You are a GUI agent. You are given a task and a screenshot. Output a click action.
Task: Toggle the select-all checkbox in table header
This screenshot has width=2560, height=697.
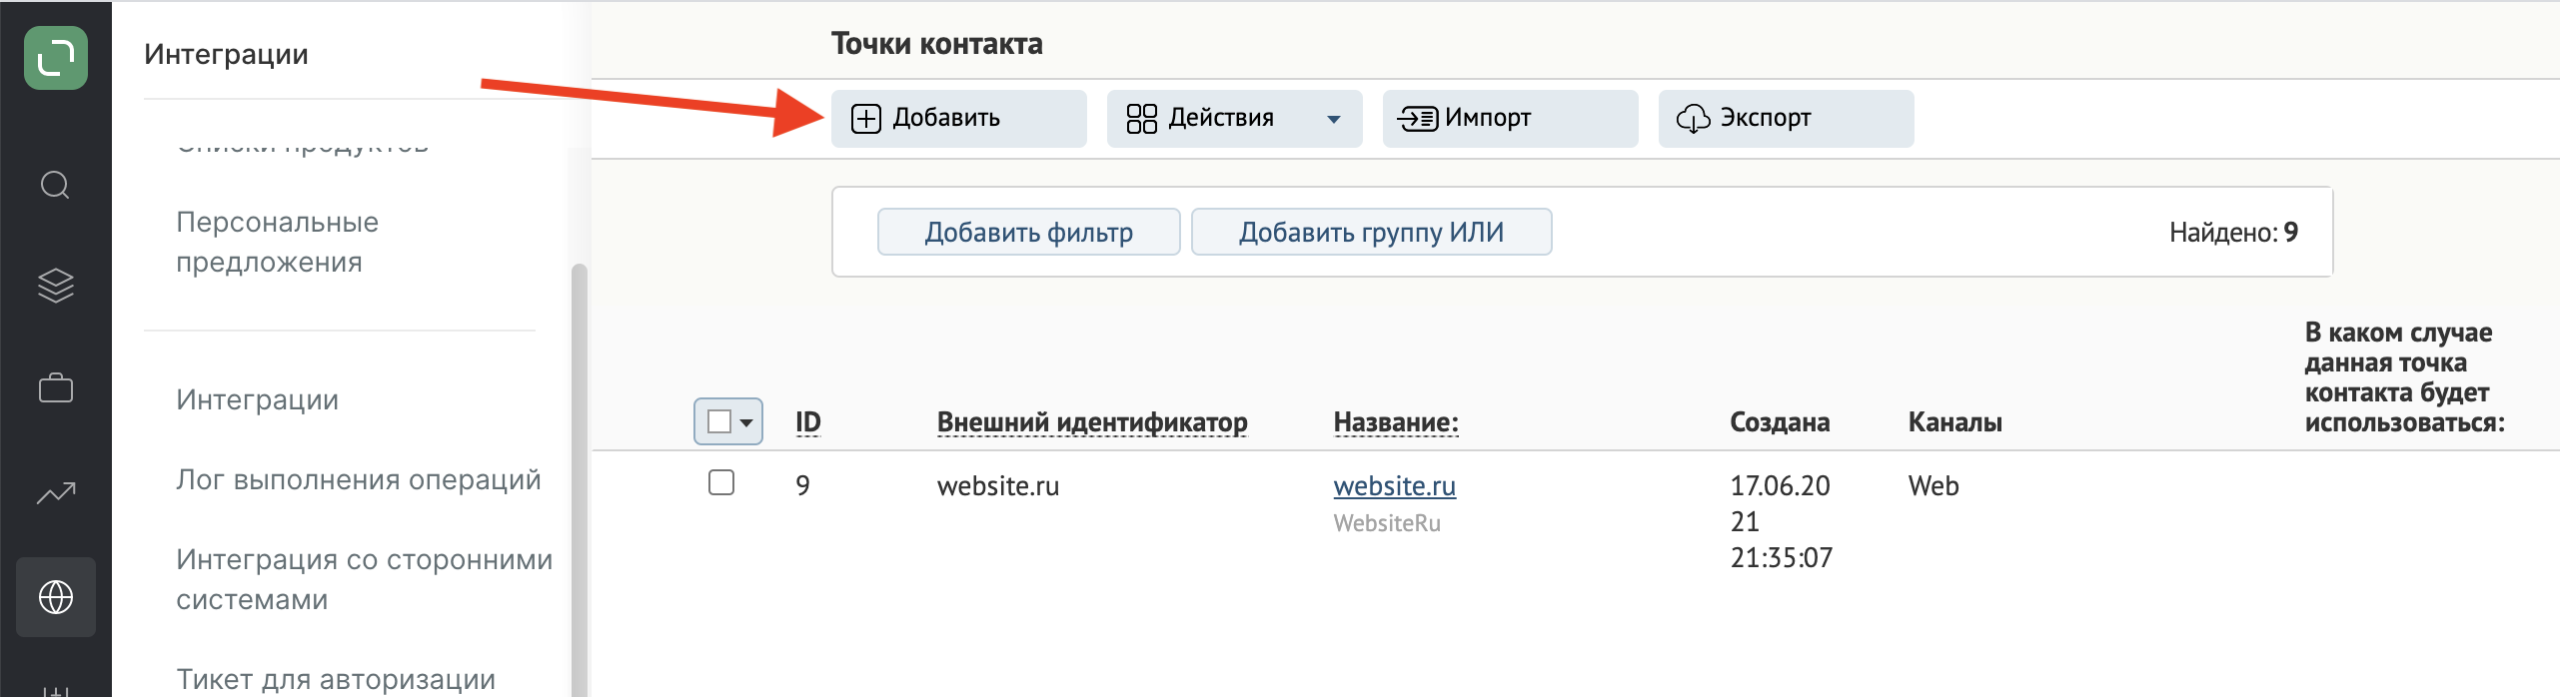pos(718,422)
